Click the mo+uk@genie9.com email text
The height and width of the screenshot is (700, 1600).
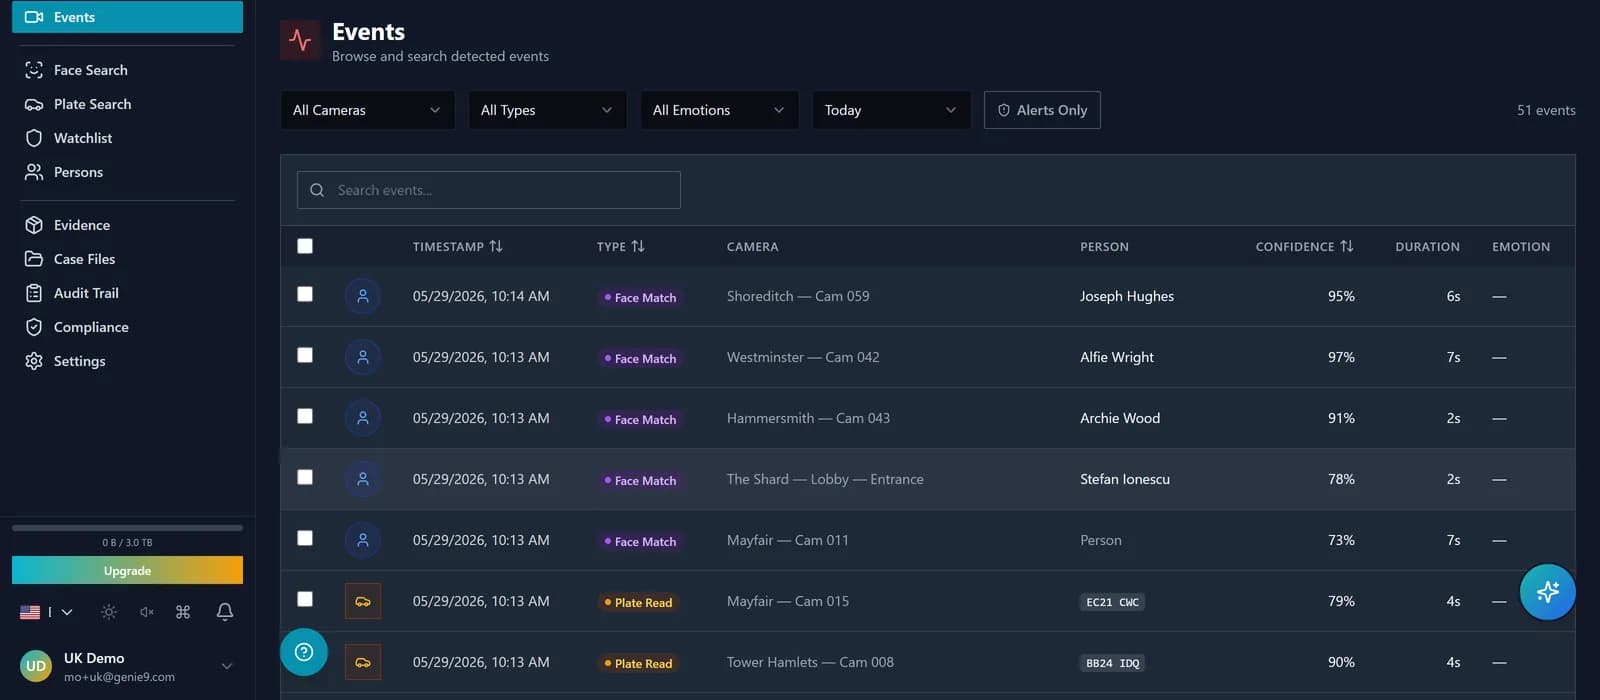[x=119, y=677]
